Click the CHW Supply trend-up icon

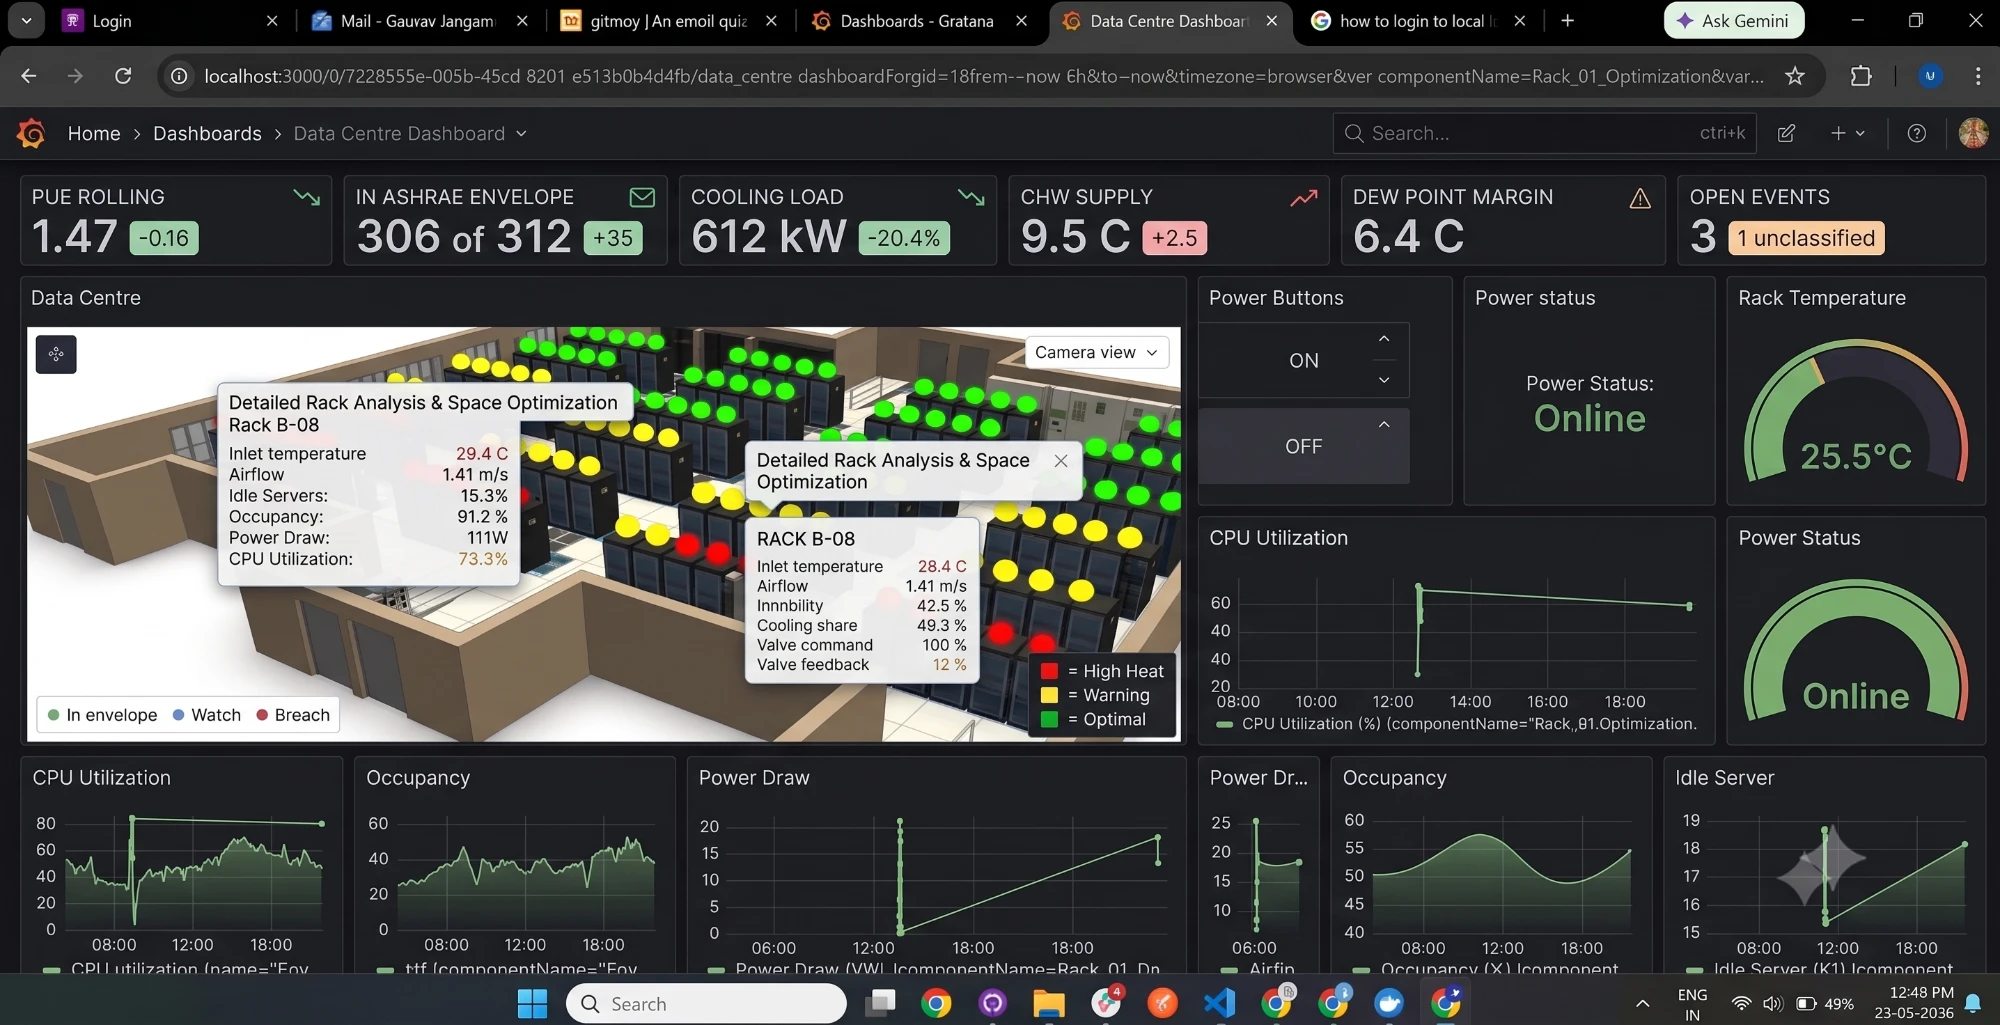tap(1303, 198)
